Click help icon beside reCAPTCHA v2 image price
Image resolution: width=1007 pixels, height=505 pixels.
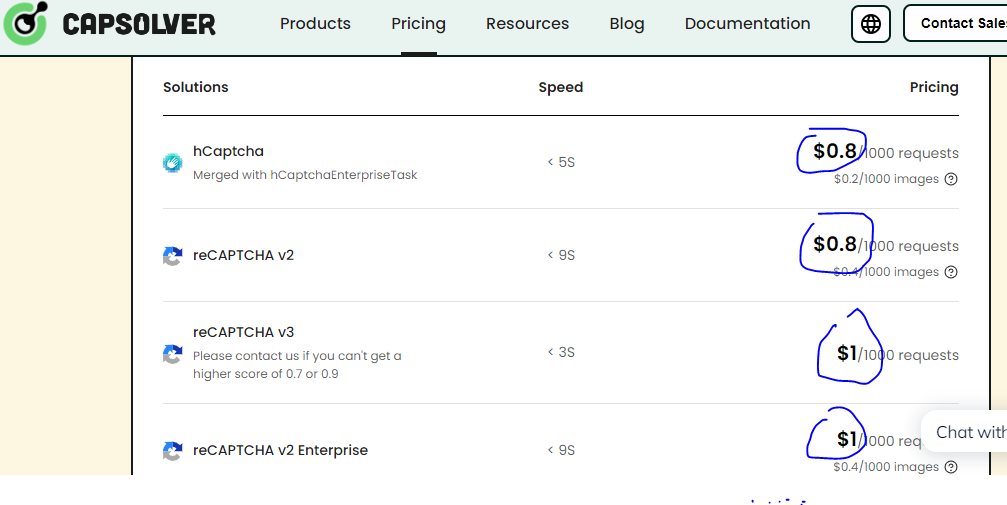point(951,272)
